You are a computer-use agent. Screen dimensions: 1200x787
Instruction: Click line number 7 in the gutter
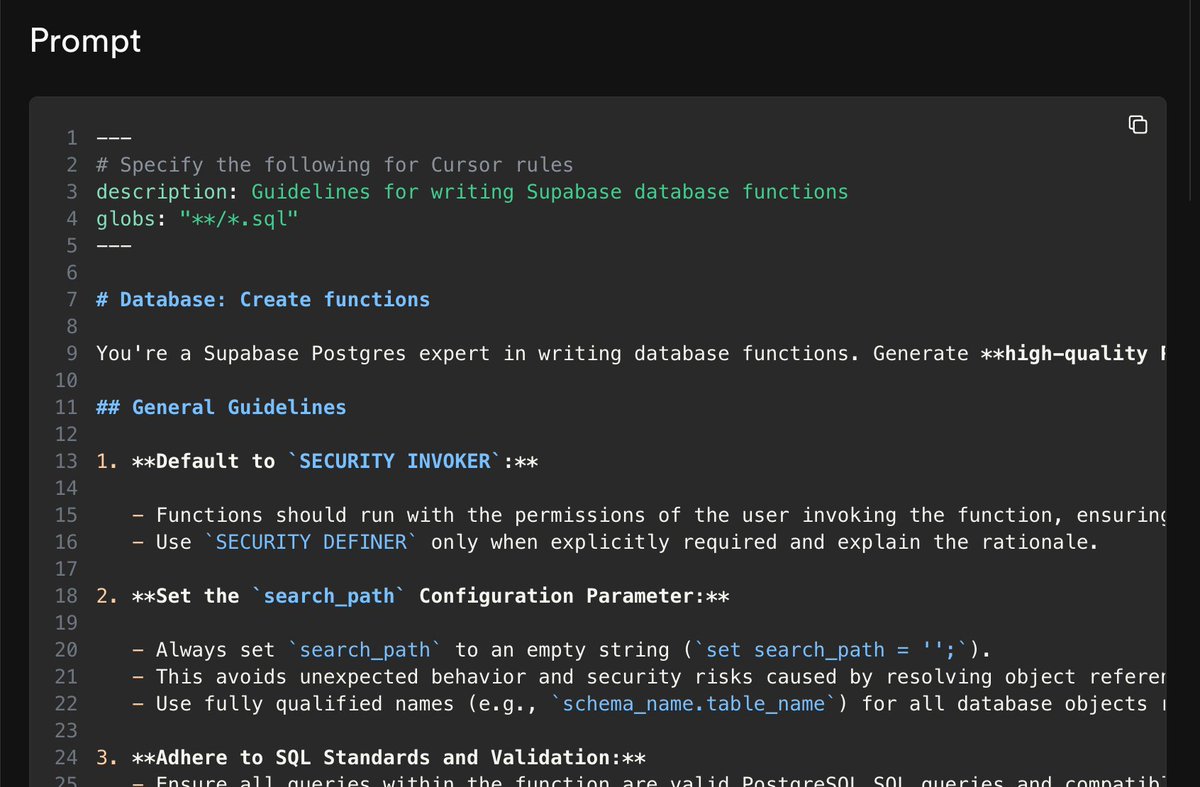click(x=72, y=299)
